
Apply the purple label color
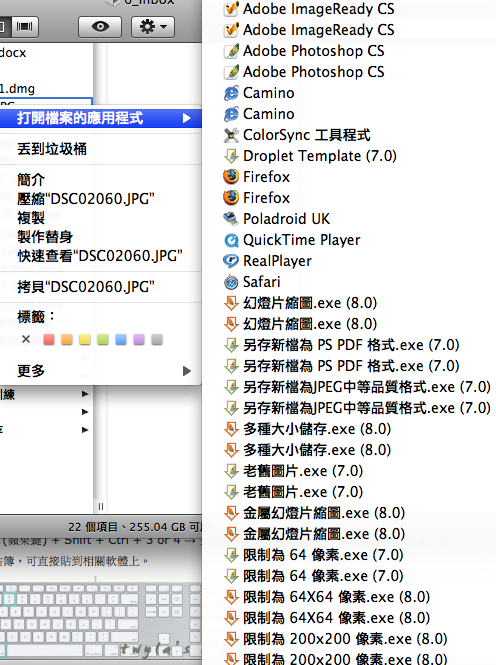139,339
